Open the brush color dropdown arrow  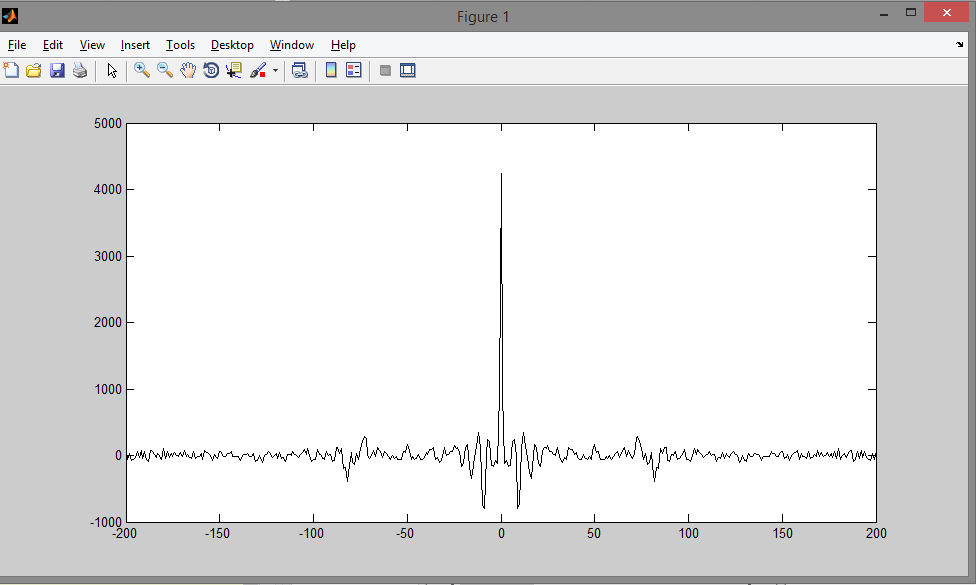click(x=275, y=70)
